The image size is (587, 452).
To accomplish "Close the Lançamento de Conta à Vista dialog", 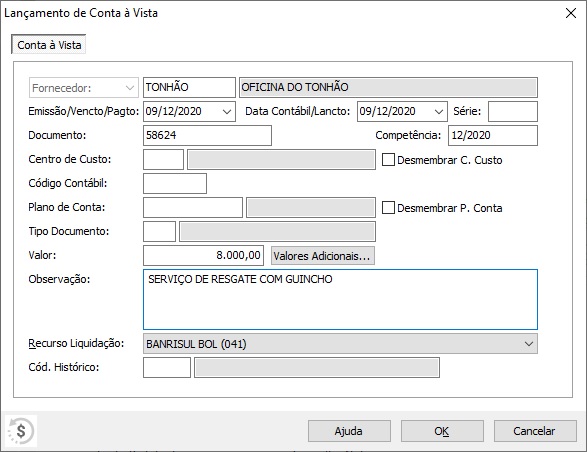I will pos(571,13).
